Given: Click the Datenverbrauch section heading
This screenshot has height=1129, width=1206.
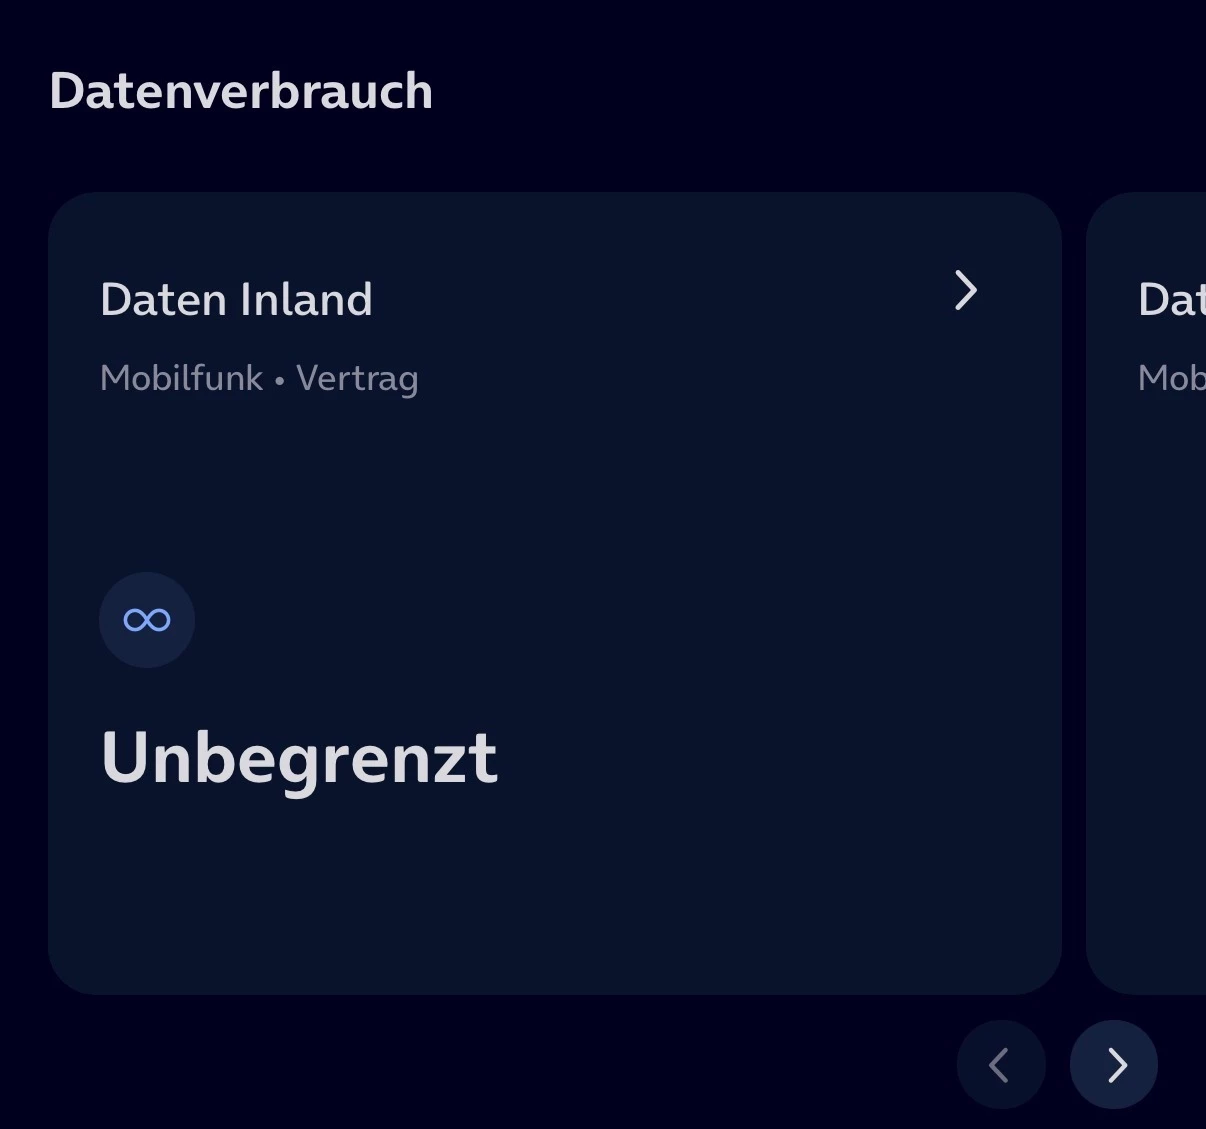Looking at the screenshot, I should (241, 91).
